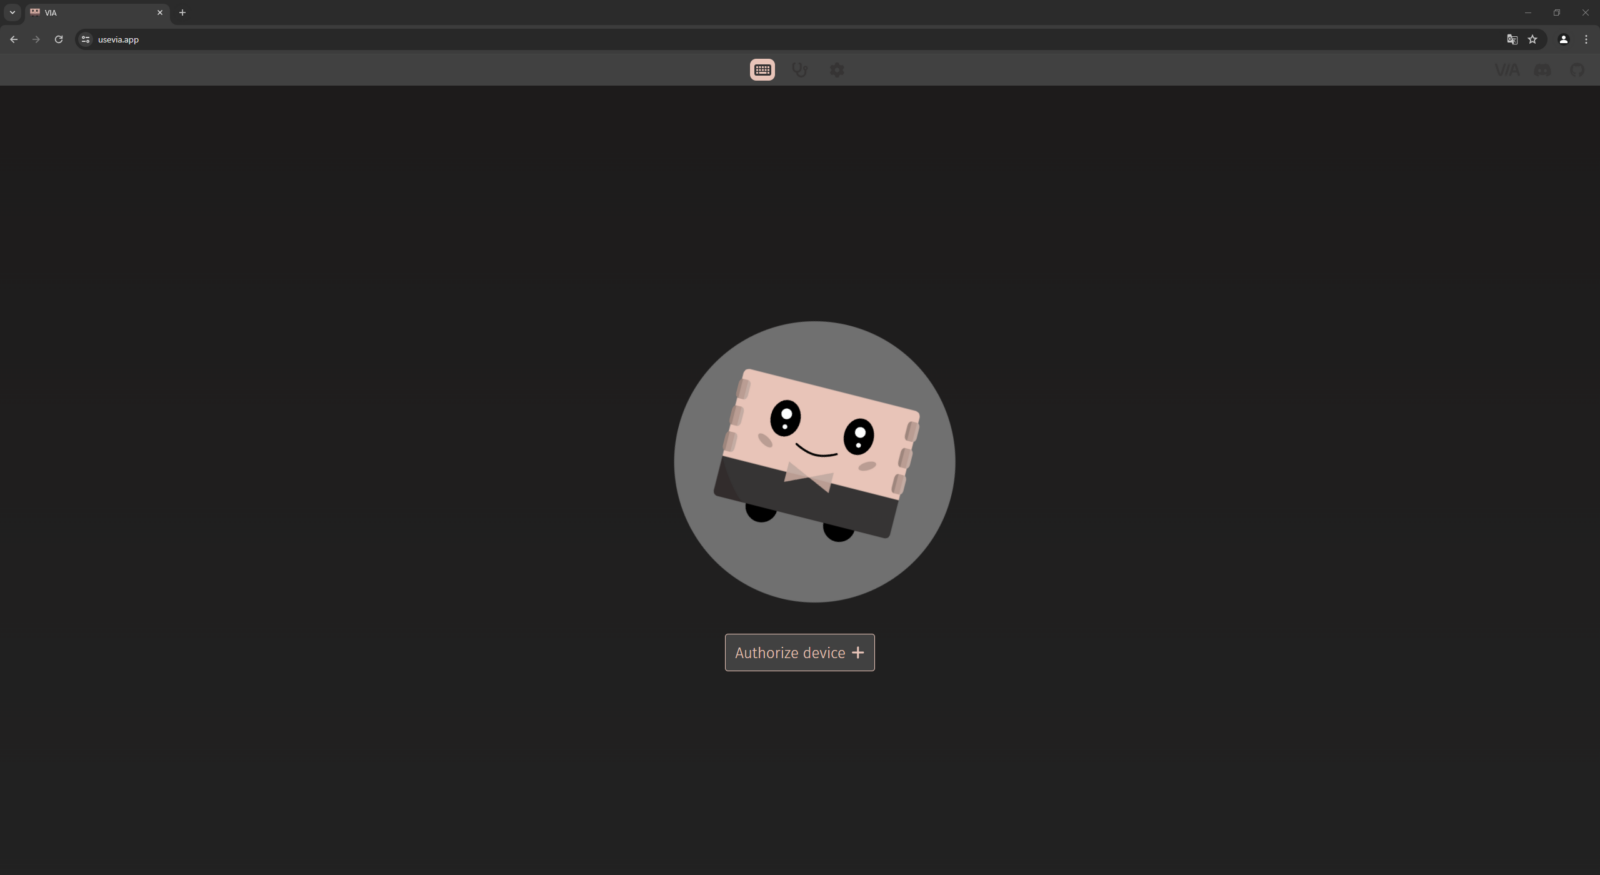Image resolution: width=1600 pixels, height=875 pixels.
Task: Go back in browser history
Action: coord(14,39)
